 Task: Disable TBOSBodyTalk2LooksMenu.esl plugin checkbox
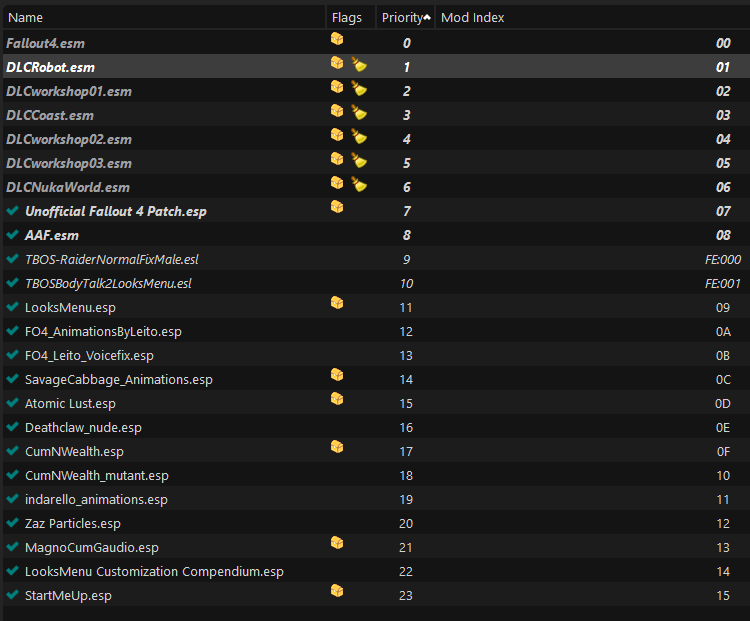coord(12,283)
